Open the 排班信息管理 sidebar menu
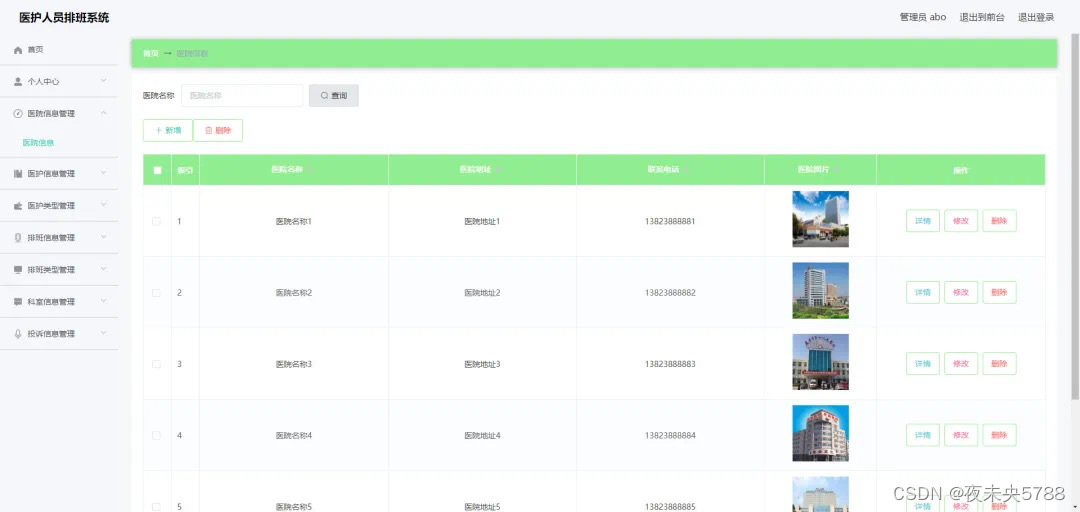This screenshot has height=512, width=1080. pos(59,238)
